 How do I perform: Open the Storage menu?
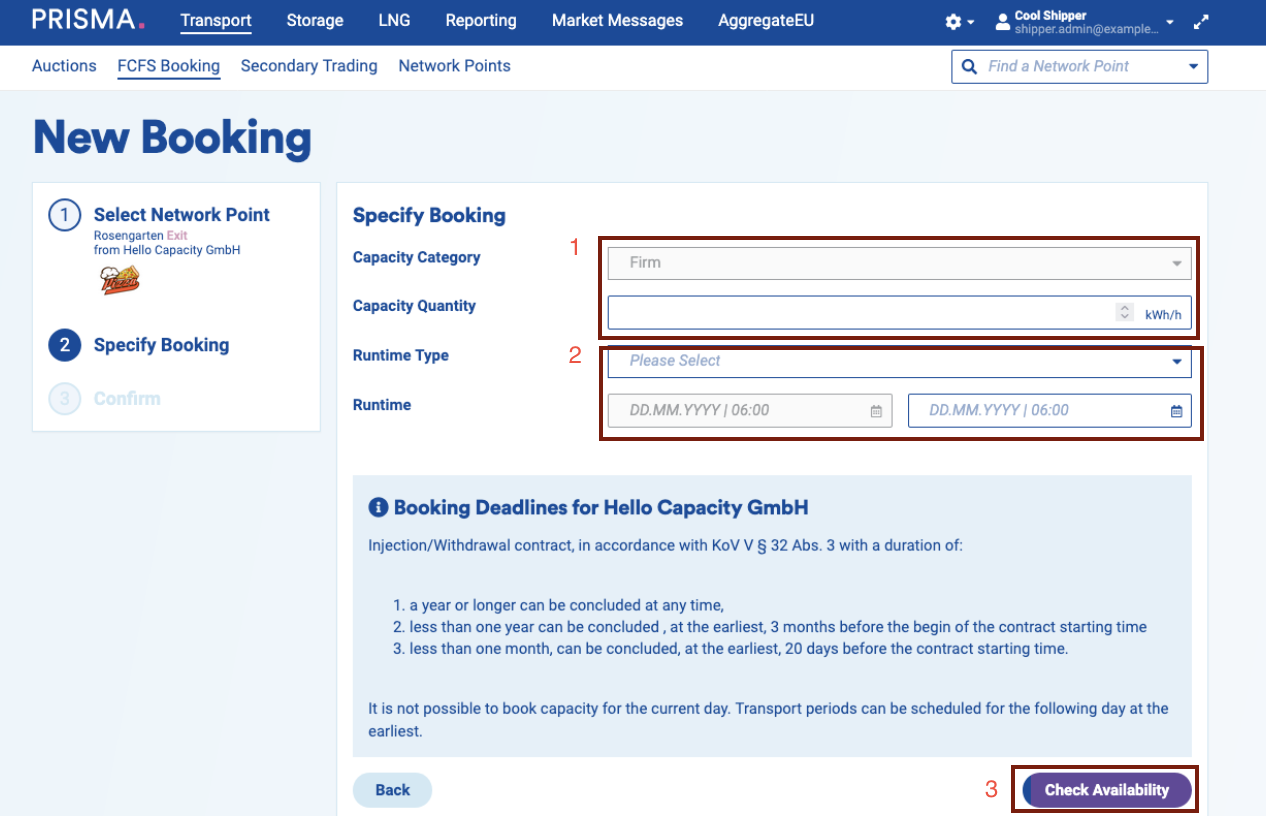(314, 20)
